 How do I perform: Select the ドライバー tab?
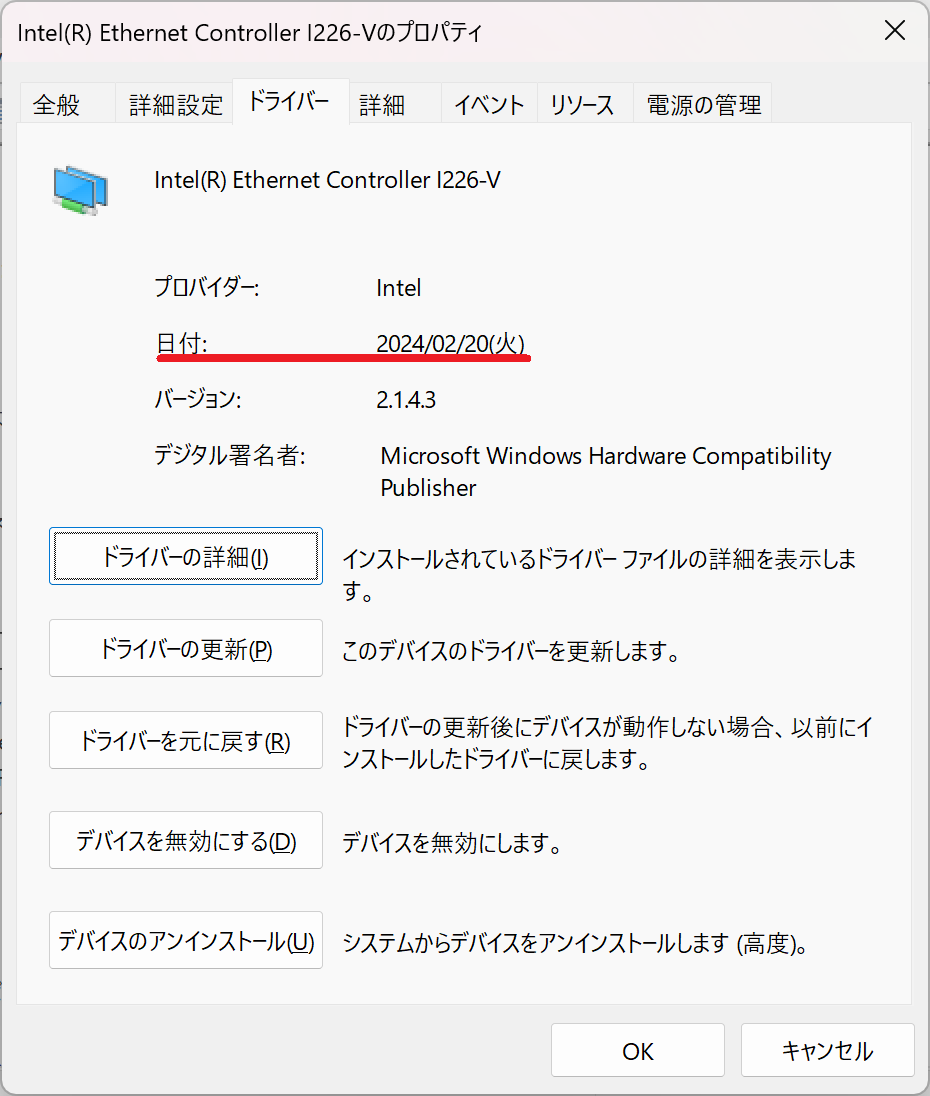291,101
